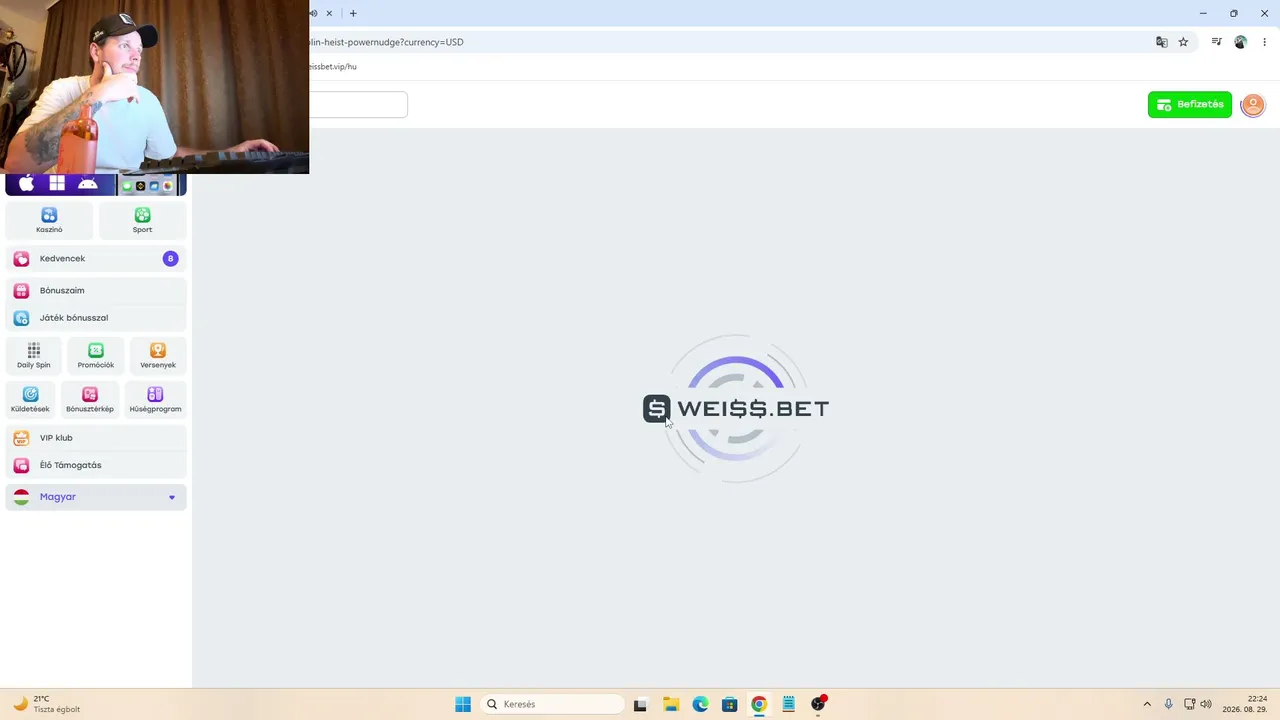
Task: Open the Hűségprogram loyalty tile
Action: [155, 400]
